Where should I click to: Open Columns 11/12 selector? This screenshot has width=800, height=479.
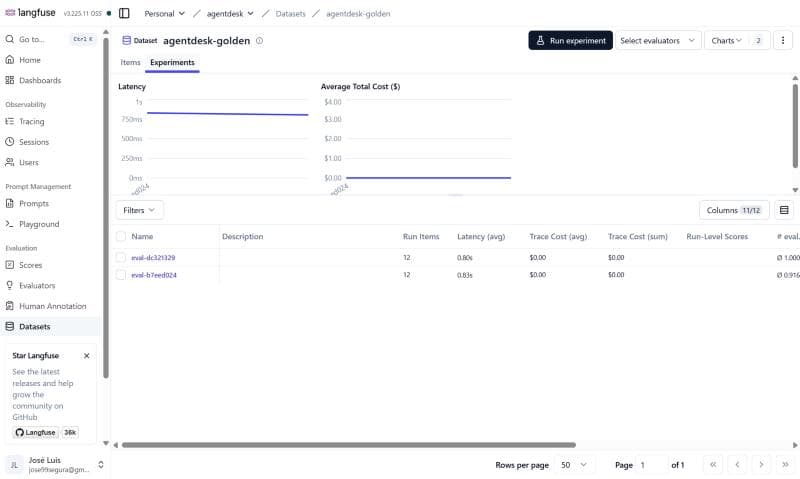[x=734, y=210]
